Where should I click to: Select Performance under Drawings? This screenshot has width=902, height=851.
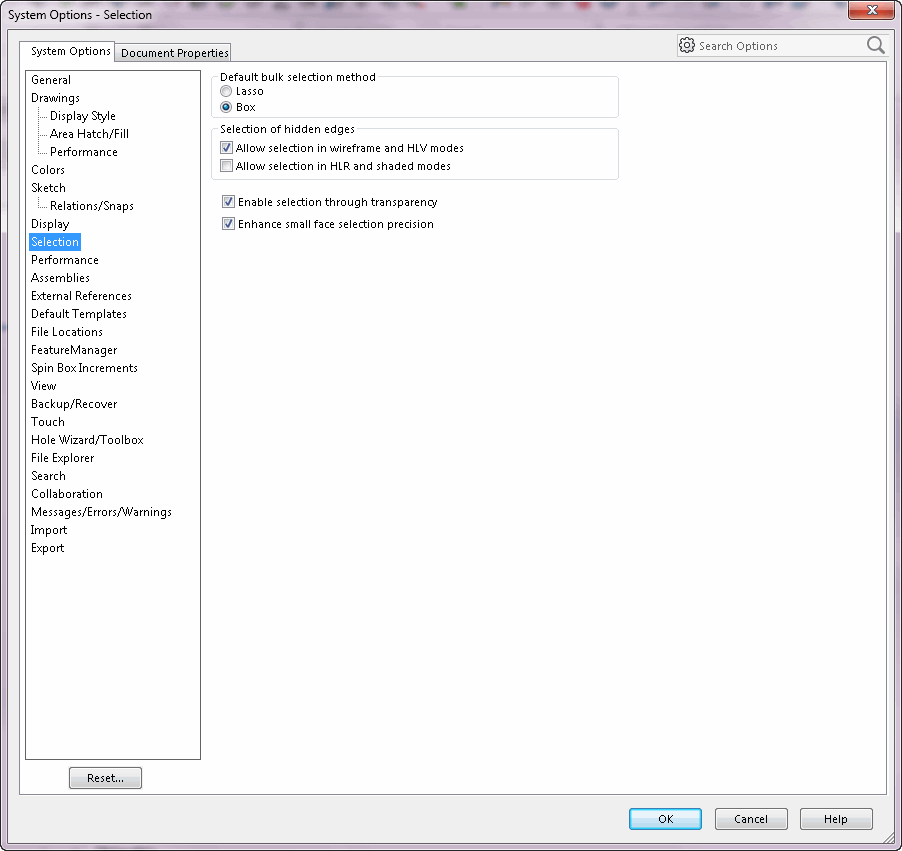coord(83,152)
